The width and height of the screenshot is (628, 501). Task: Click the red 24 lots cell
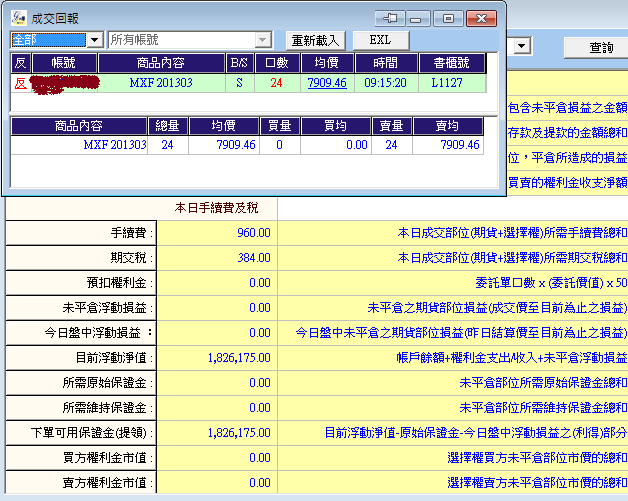point(276,83)
